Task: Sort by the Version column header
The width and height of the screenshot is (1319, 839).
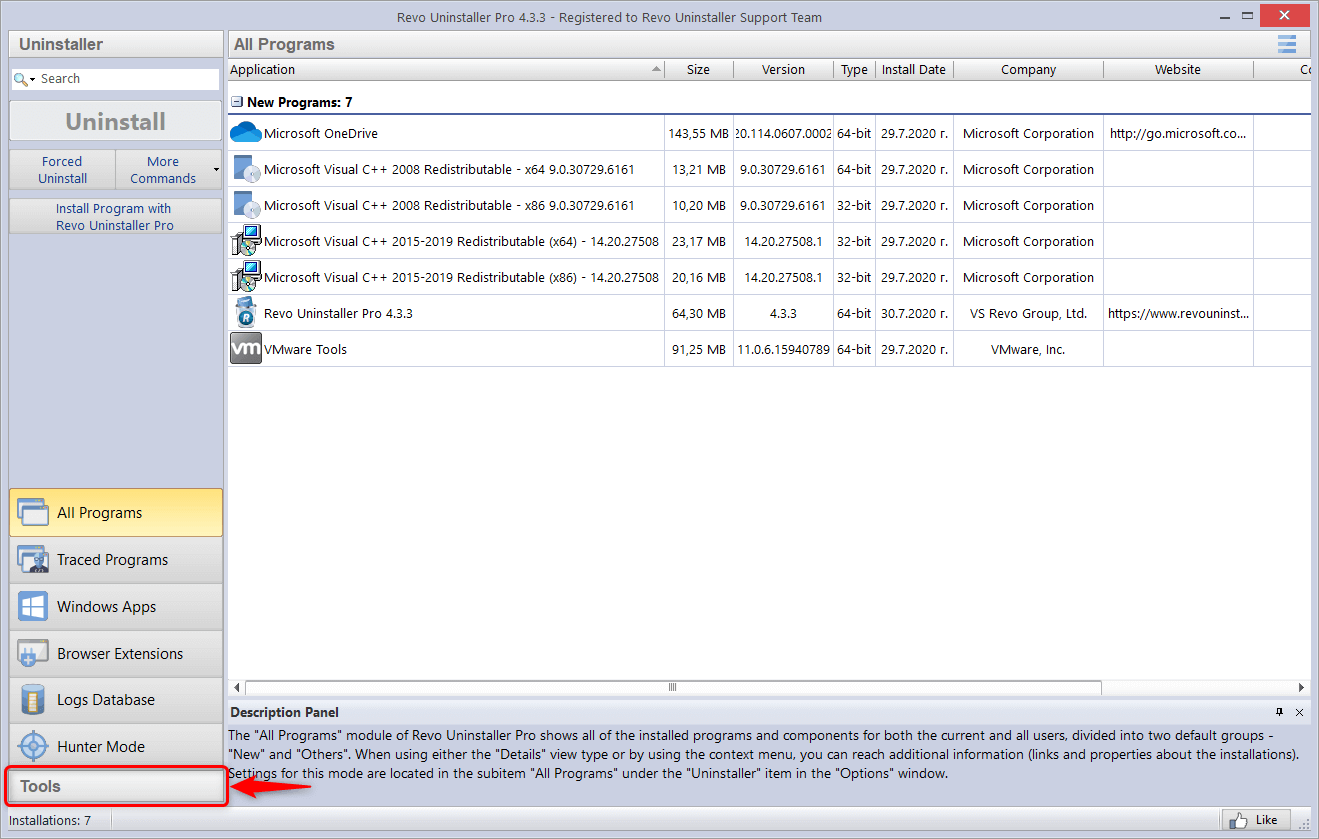Action: pyautogui.click(x=783, y=70)
